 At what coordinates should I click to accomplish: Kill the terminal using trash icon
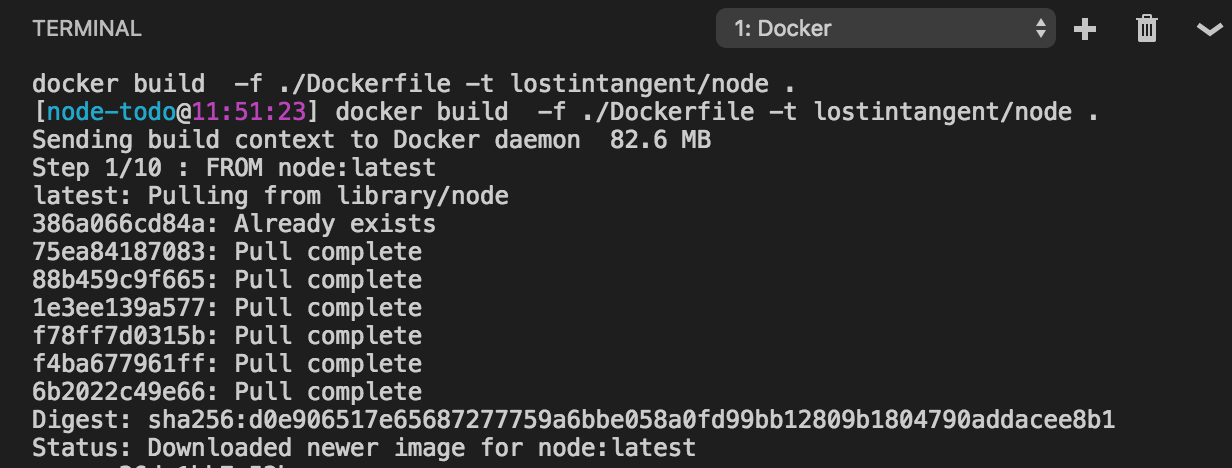[x=1147, y=29]
